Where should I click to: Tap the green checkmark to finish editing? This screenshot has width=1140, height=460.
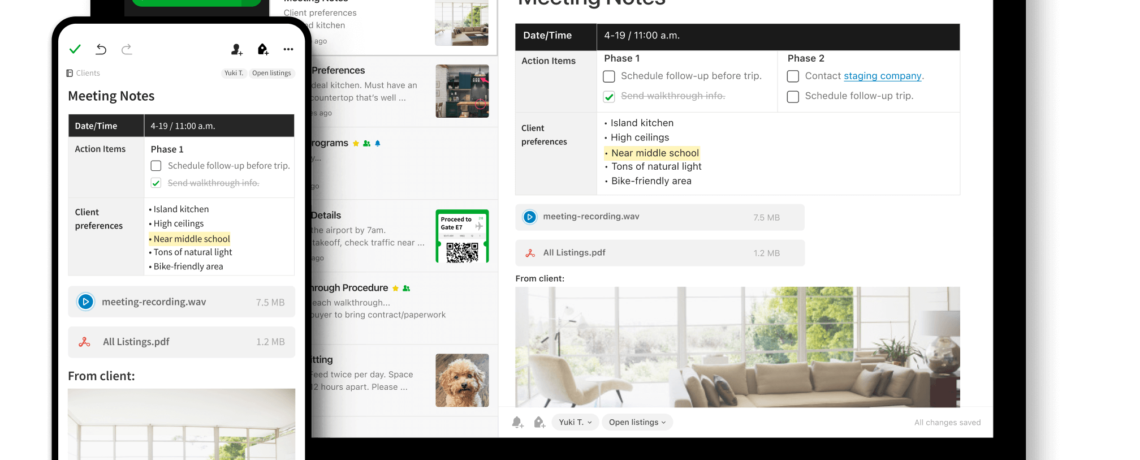75,49
